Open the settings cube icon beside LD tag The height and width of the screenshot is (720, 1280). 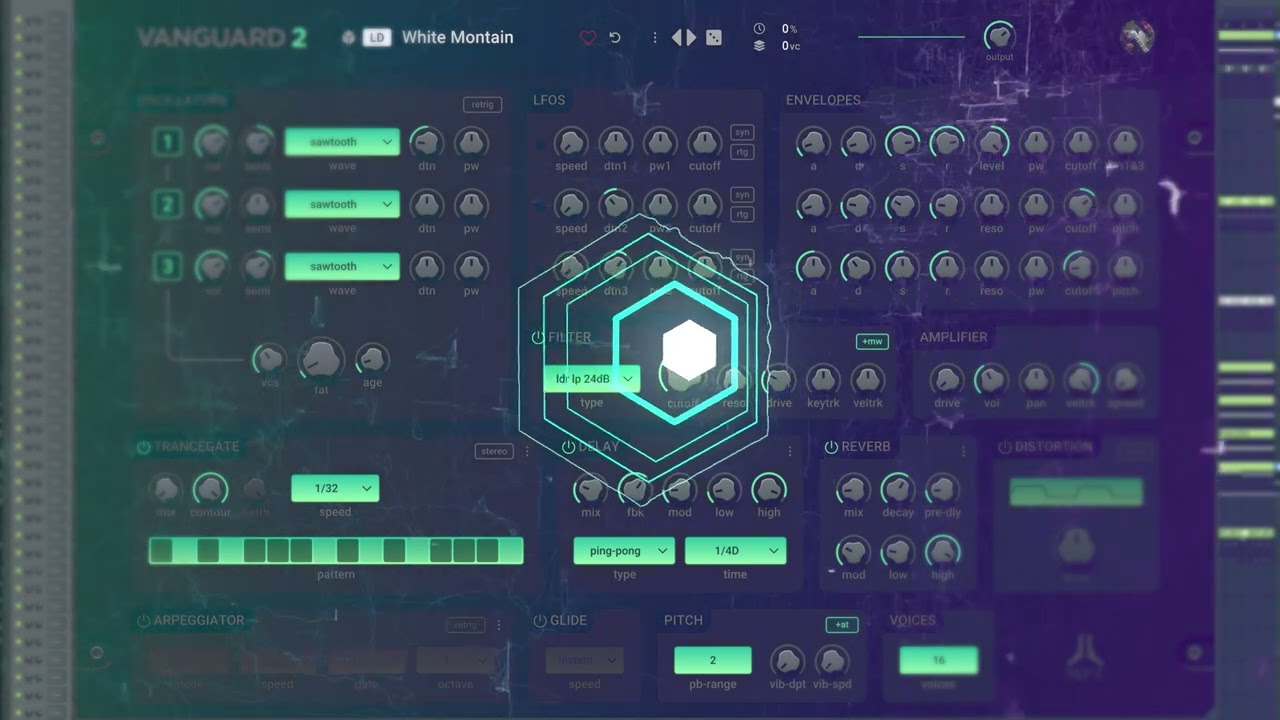[348, 38]
